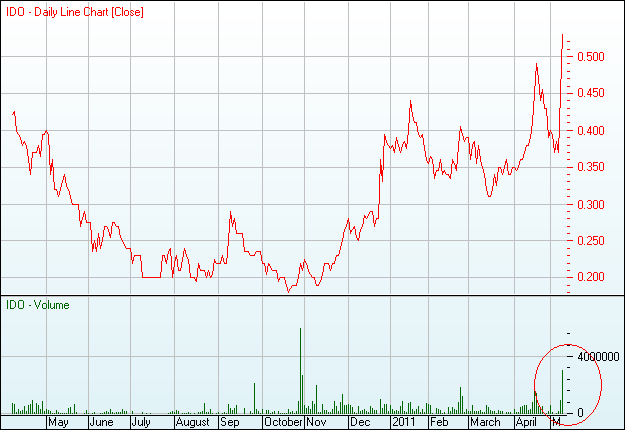Select the August label on the date axis
Viewport: 625px width, 430px height.
(x=193, y=422)
